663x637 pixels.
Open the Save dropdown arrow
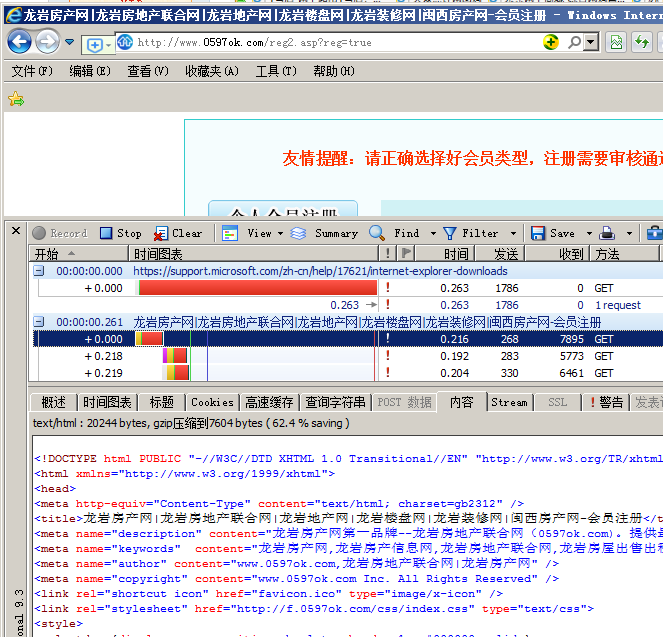click(589, 233)
